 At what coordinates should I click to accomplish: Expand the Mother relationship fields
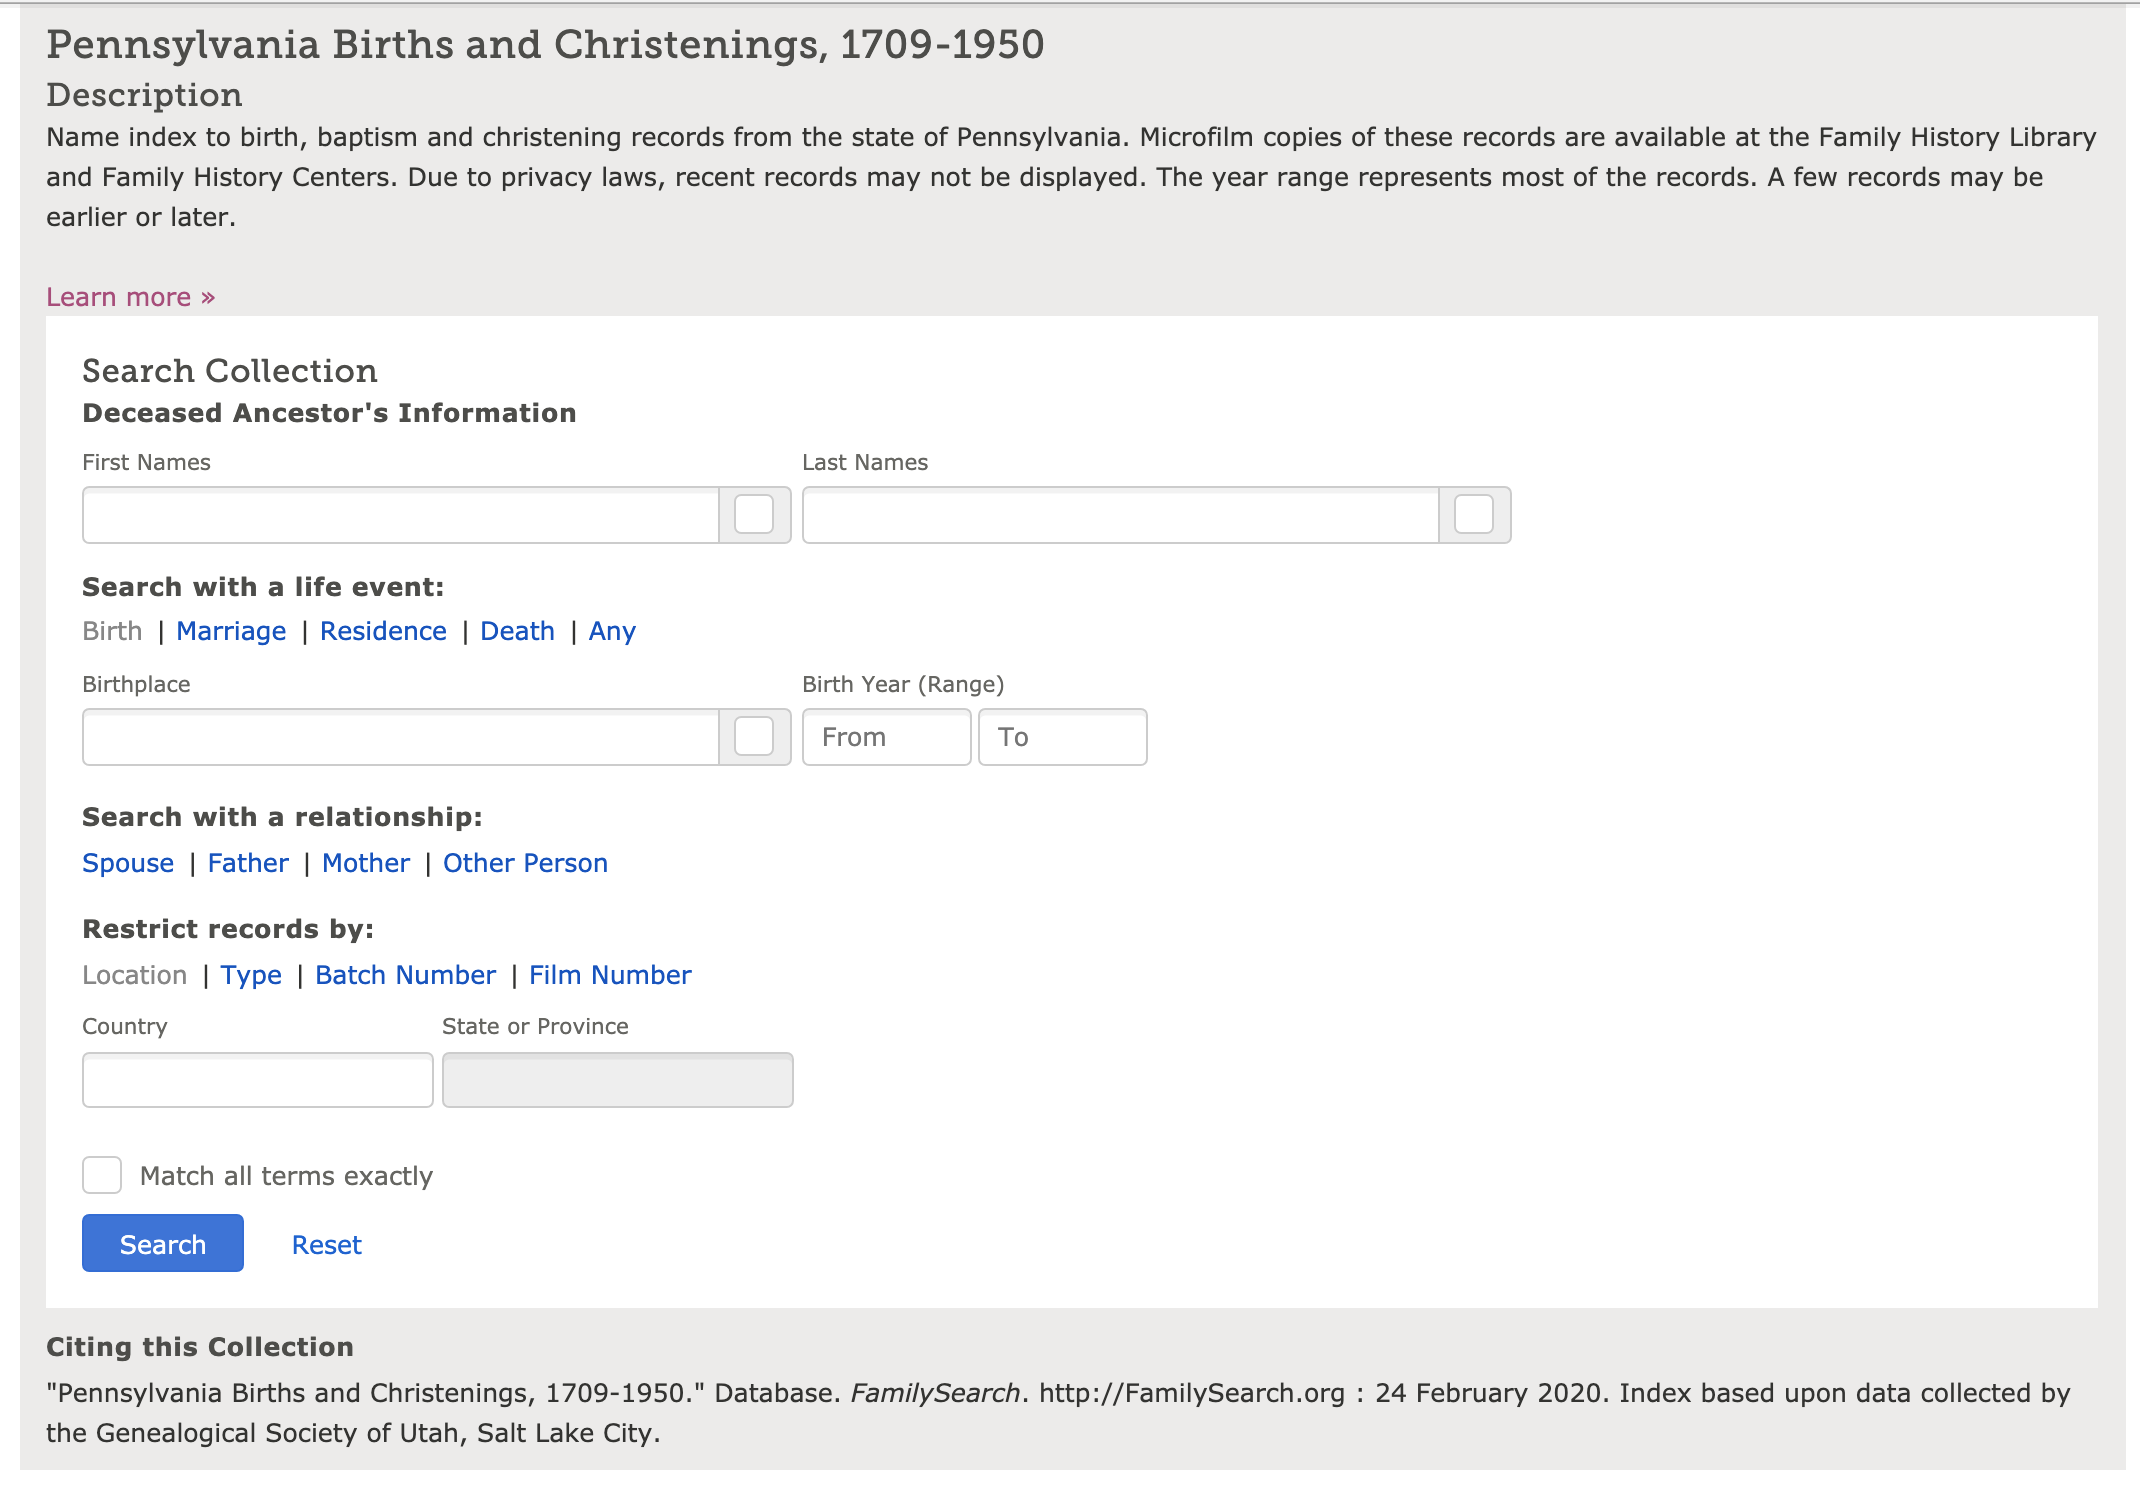coord(364,863)
